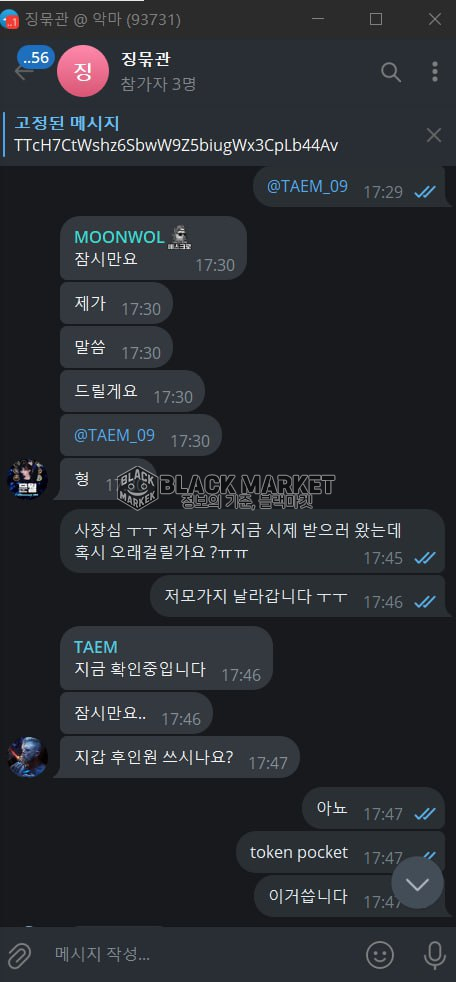Go back using the arrow with unread badge
456x982 pixels.
click(x=24, y=71)
